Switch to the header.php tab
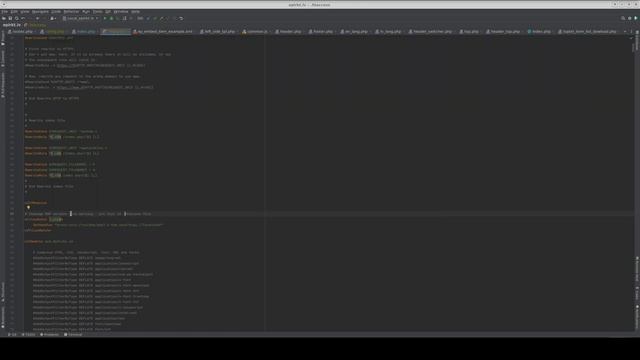This screenshot has width=640, height=360. 289,31
